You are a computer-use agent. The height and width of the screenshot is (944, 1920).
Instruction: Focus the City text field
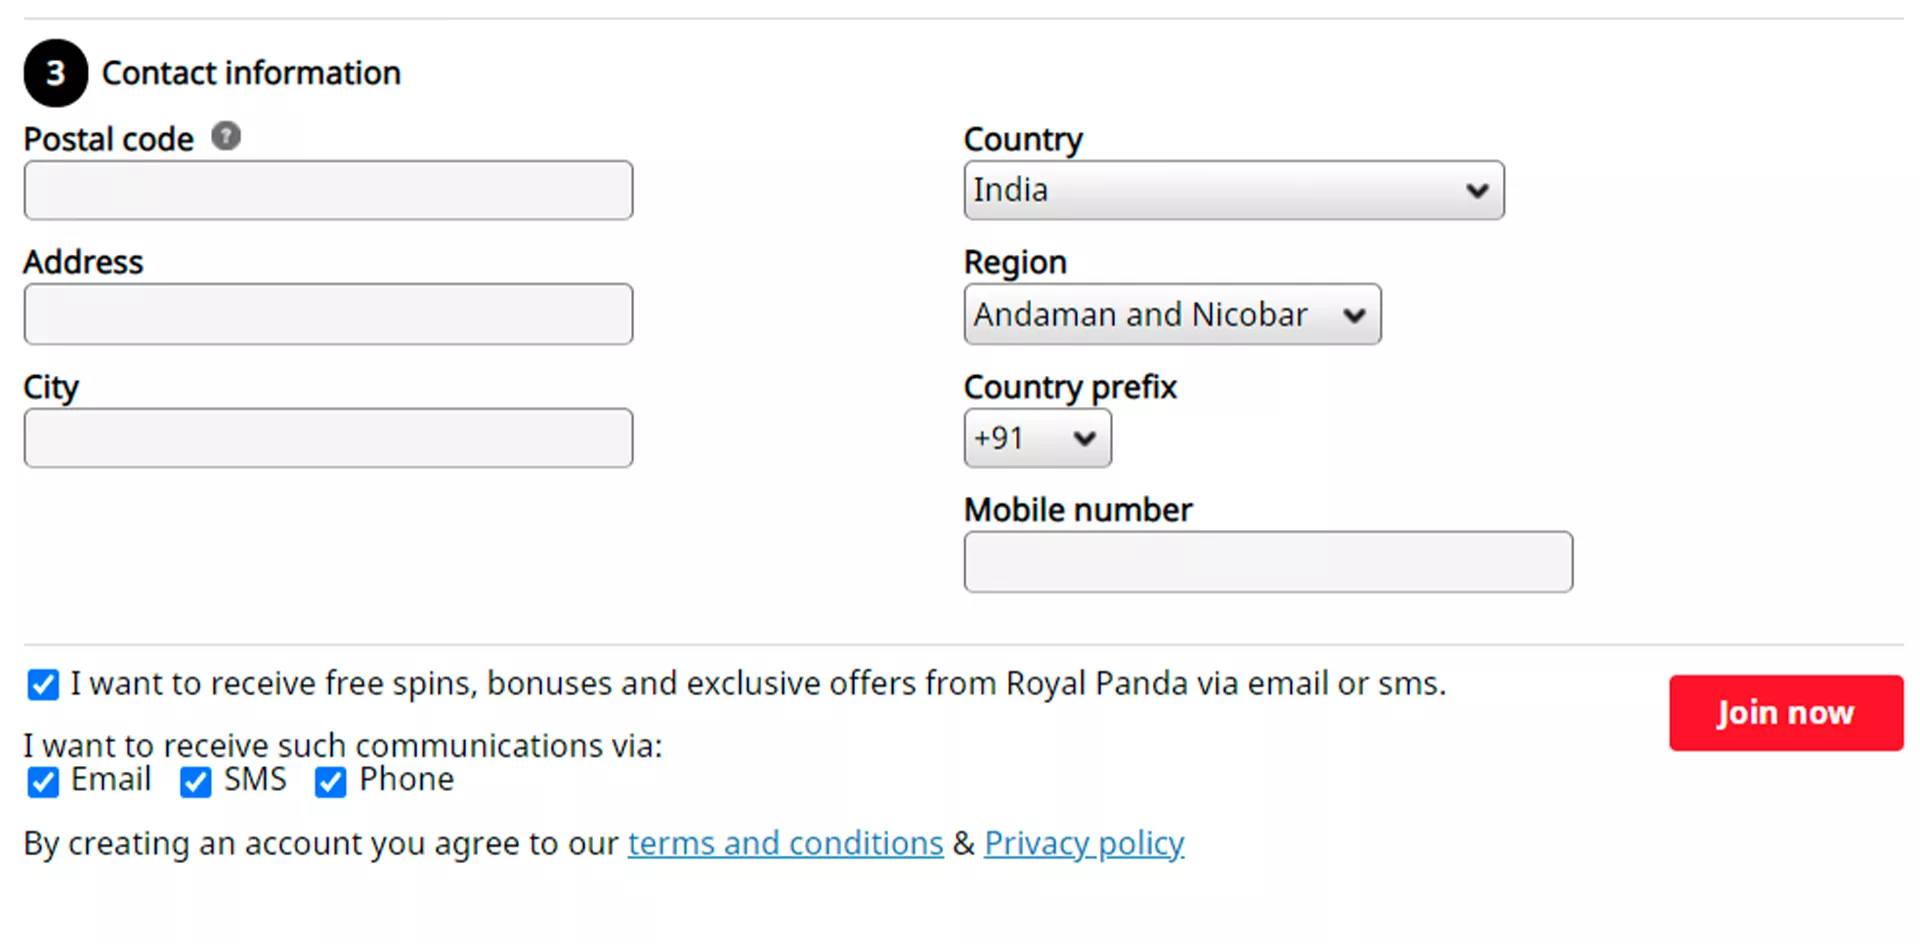pos(328,438)
